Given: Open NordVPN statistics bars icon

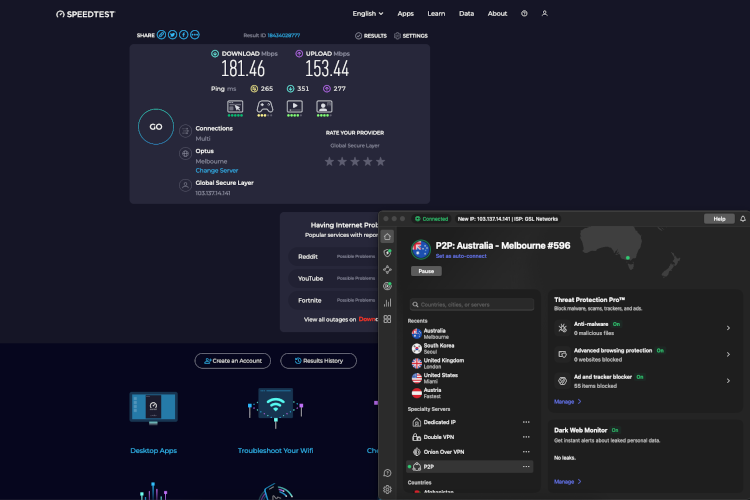Looking at the screenshot, I should click(x=387, y=302).
